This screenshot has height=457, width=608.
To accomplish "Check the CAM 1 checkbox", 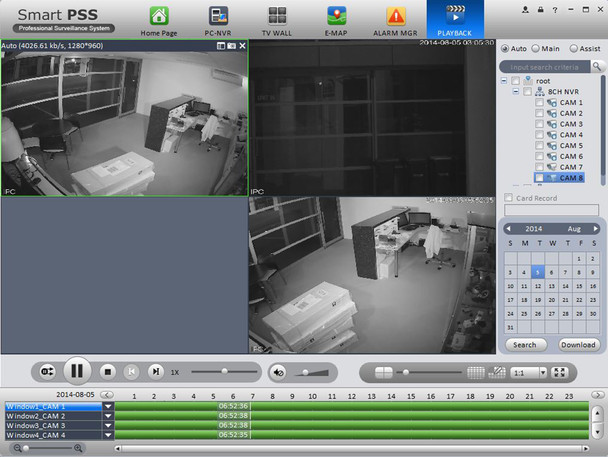I will (x=539, y=102).
